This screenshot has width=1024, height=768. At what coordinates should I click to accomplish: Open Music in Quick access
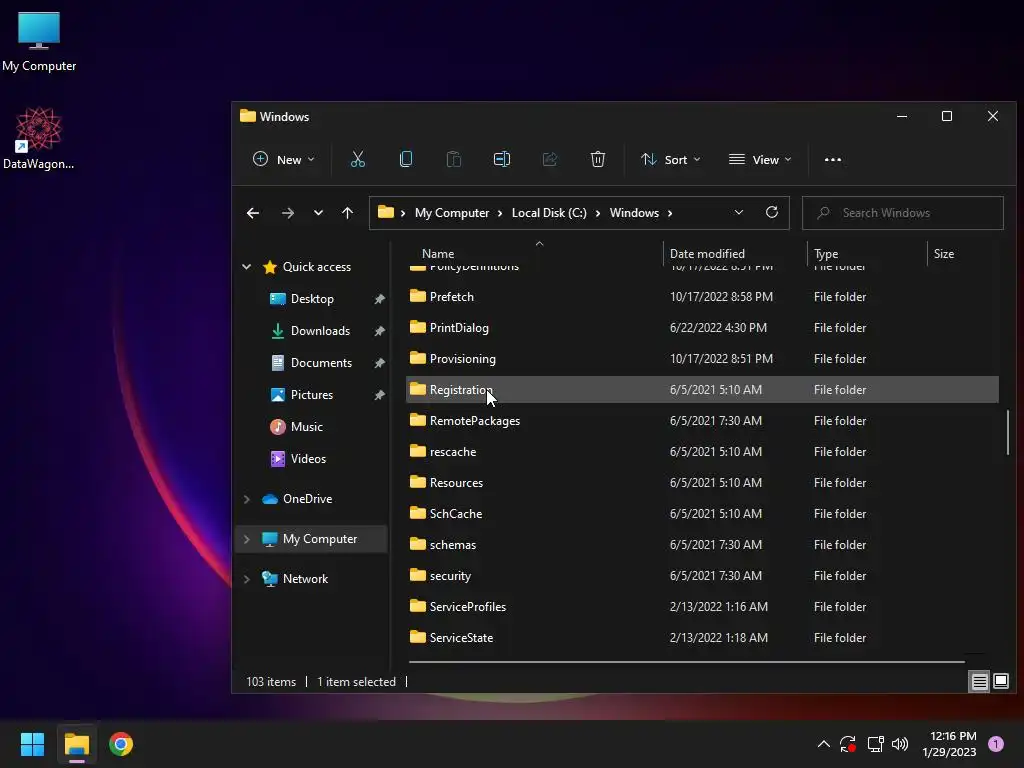(306, 426)
